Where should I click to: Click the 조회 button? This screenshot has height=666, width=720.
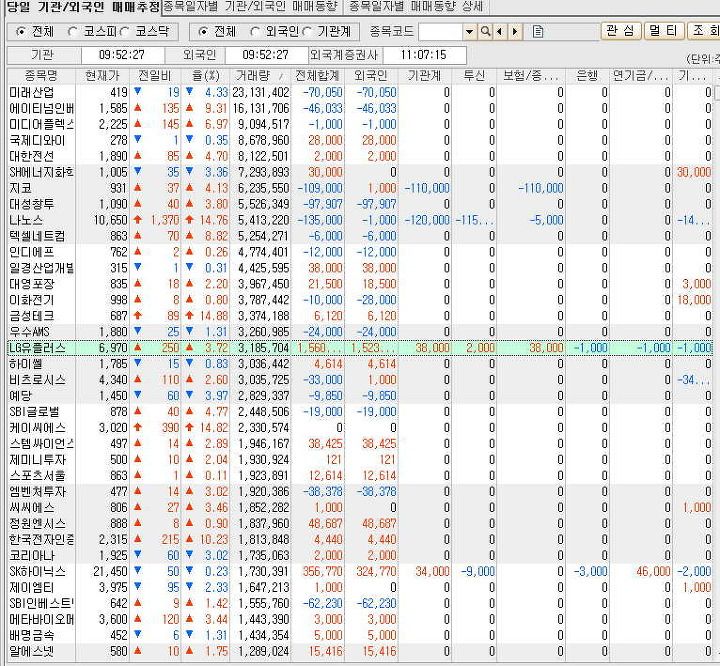point(703,31)
